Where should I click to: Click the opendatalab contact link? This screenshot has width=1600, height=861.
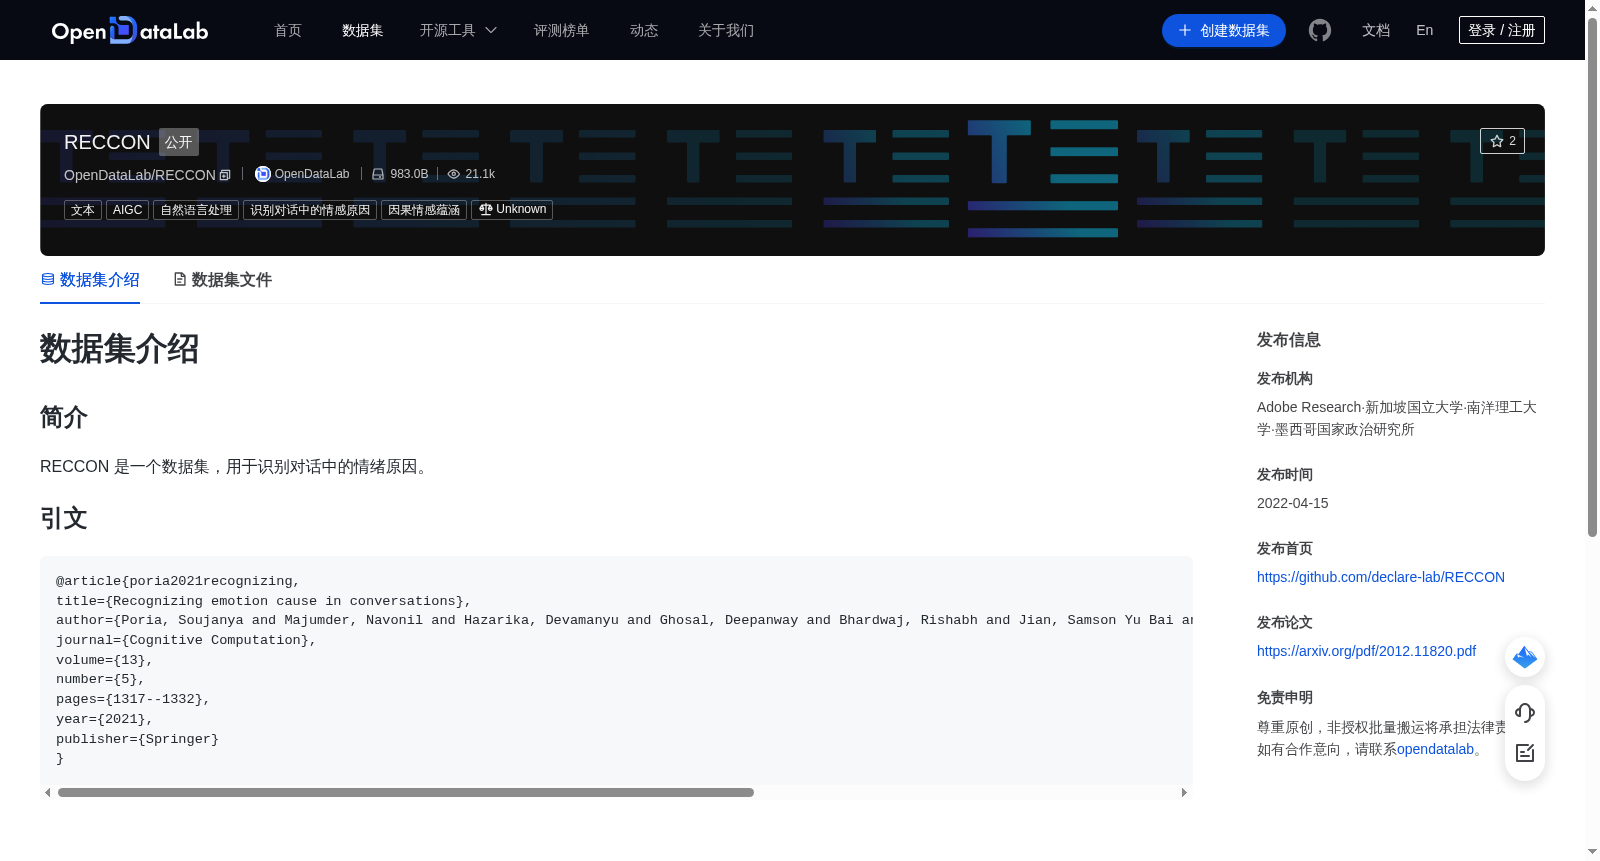1435,749
